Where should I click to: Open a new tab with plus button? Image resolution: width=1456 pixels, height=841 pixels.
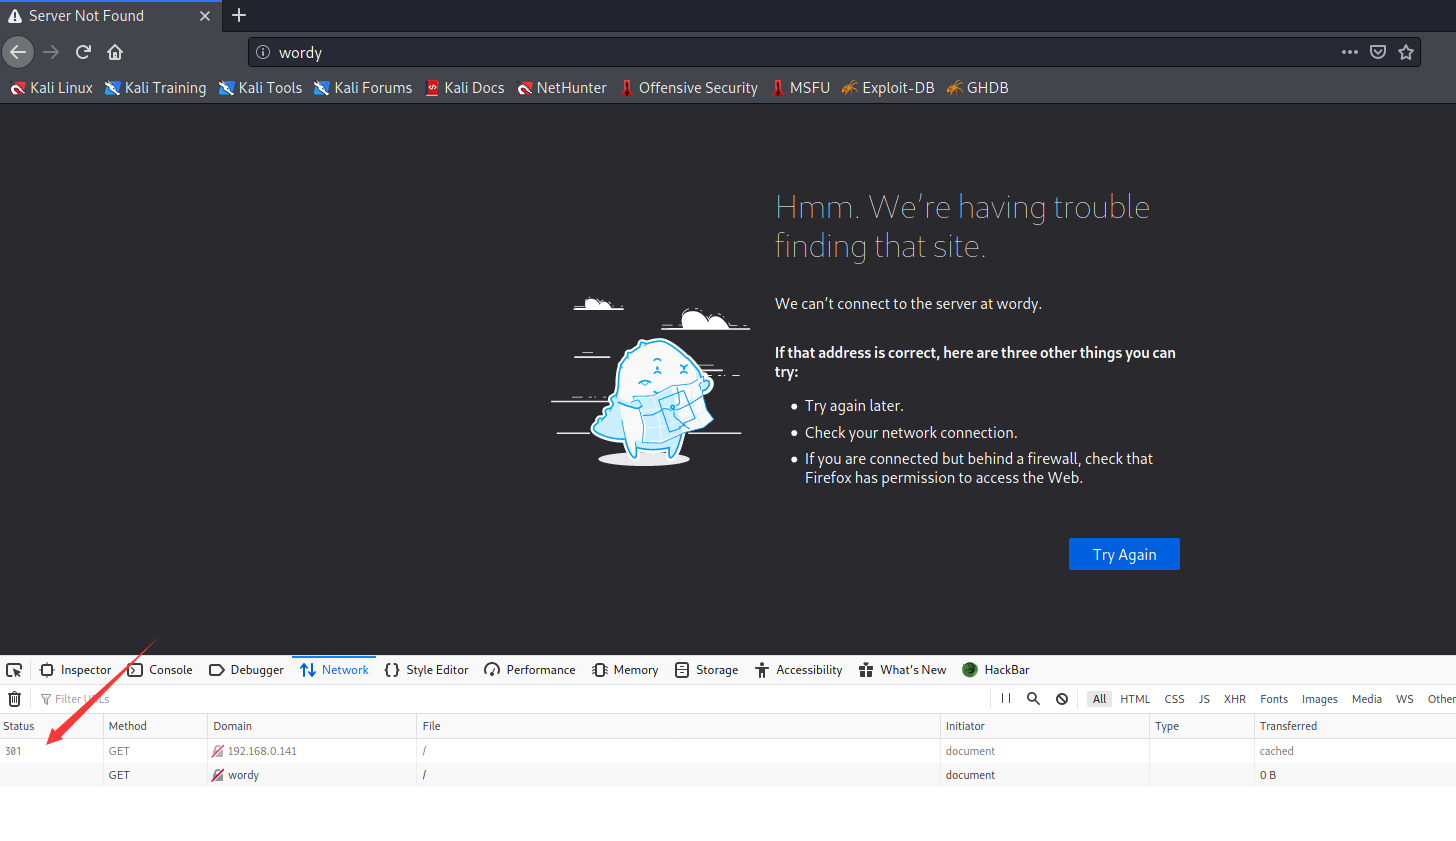[239, 15]
